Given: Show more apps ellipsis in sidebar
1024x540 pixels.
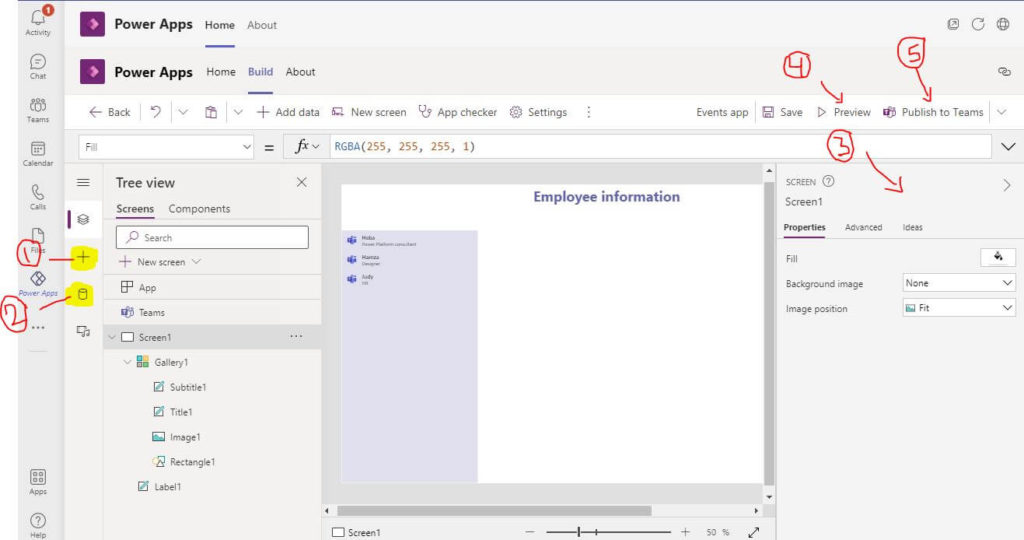Looking at the screenshot, I should 38,328.
